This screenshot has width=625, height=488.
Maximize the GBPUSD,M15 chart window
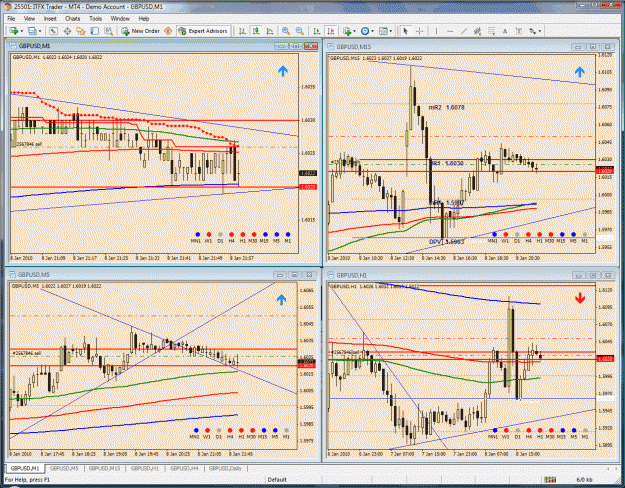click(x=593, y=47)
